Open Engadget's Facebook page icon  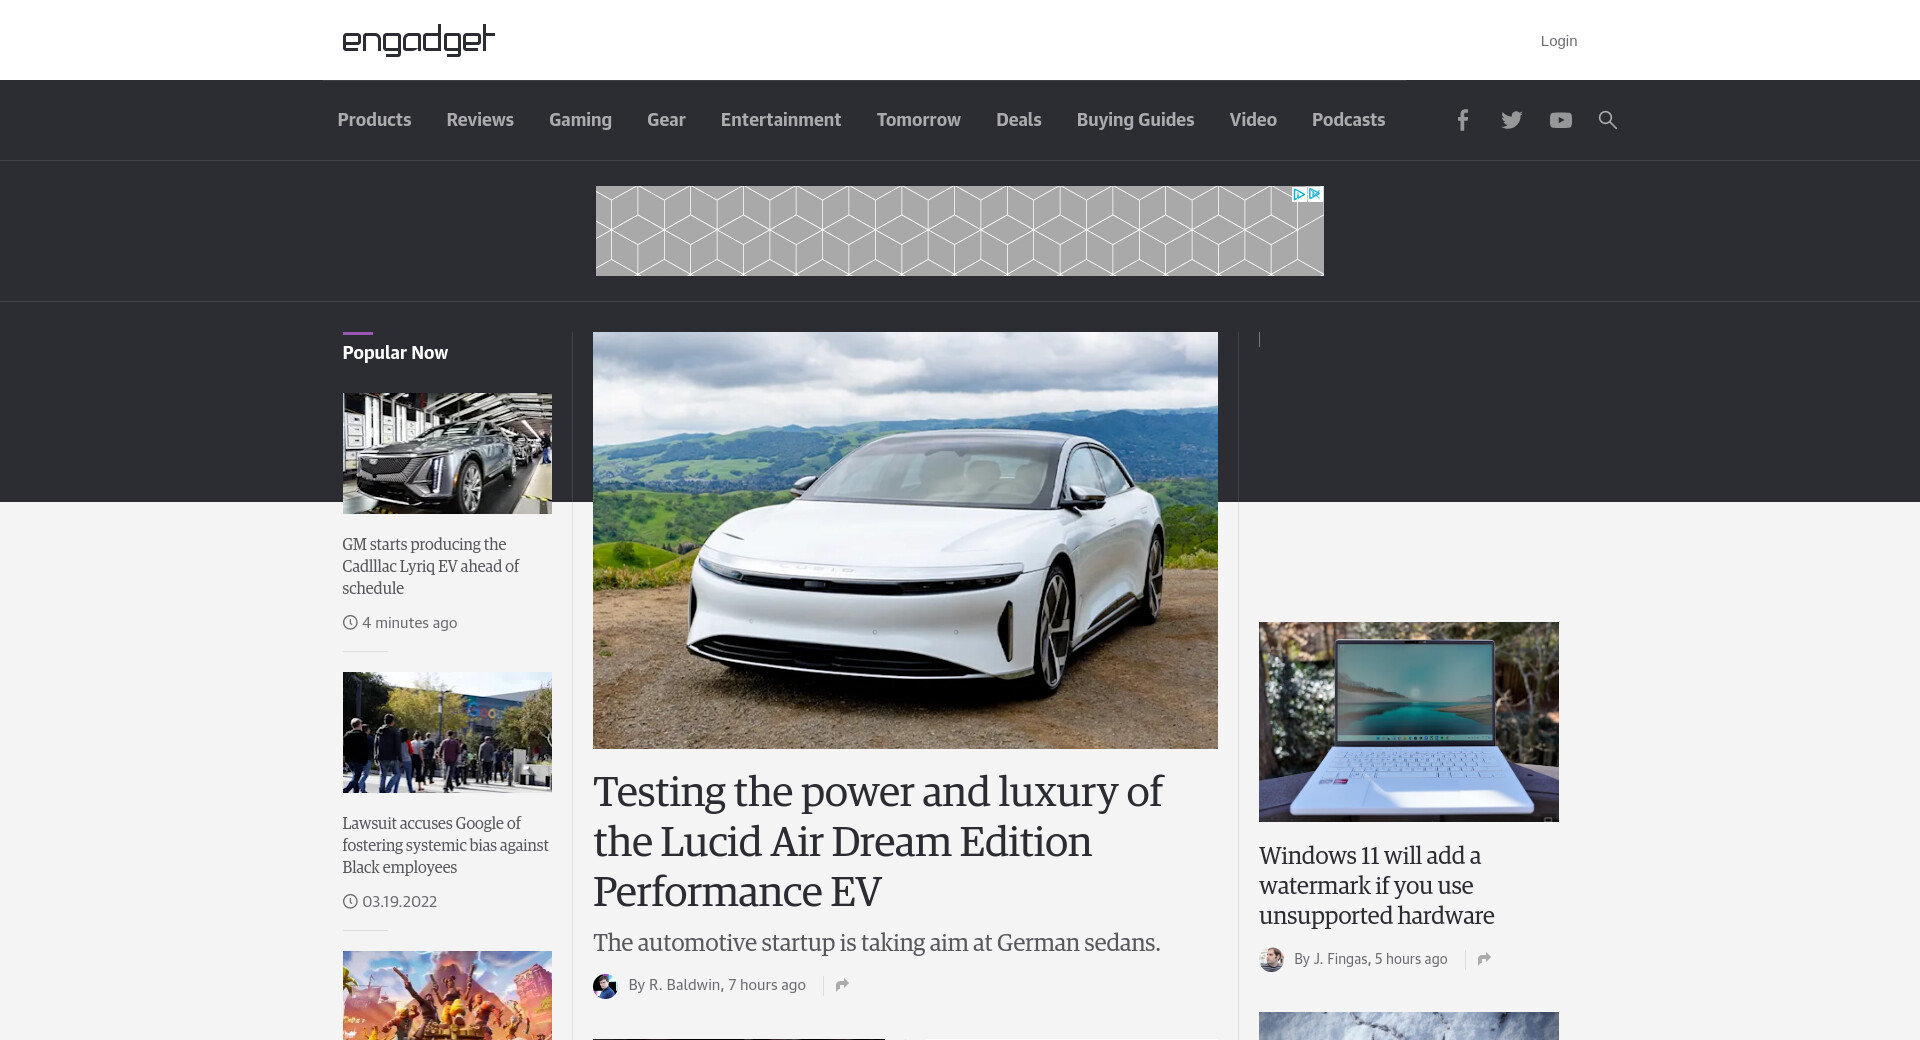1462,120
